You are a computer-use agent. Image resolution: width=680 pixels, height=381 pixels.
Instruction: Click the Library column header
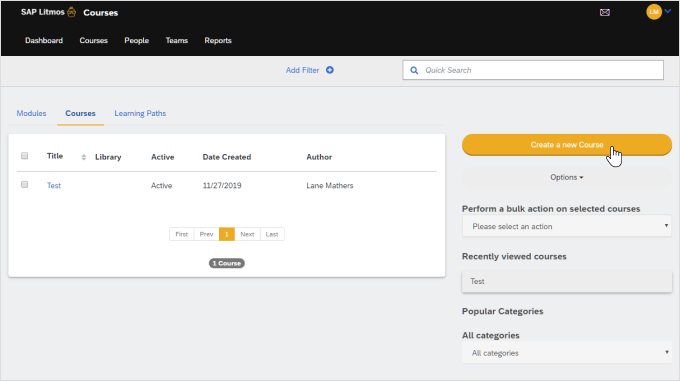coord(108,157)
